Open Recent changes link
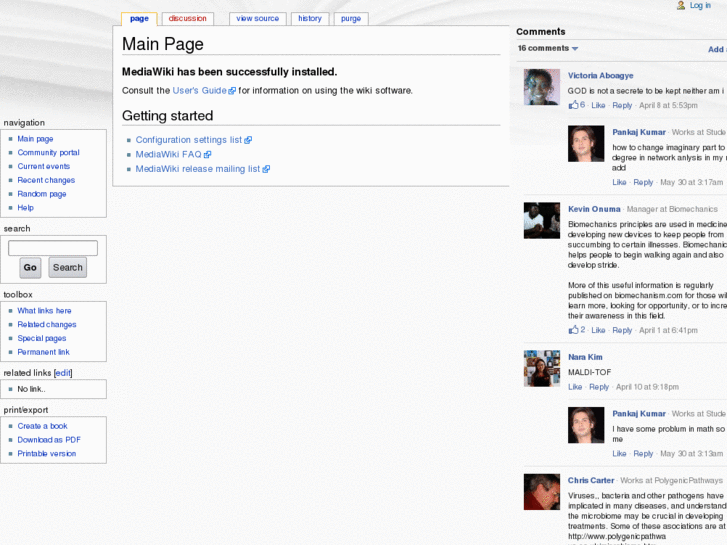The image size is (727, 545). click(46, 180)
